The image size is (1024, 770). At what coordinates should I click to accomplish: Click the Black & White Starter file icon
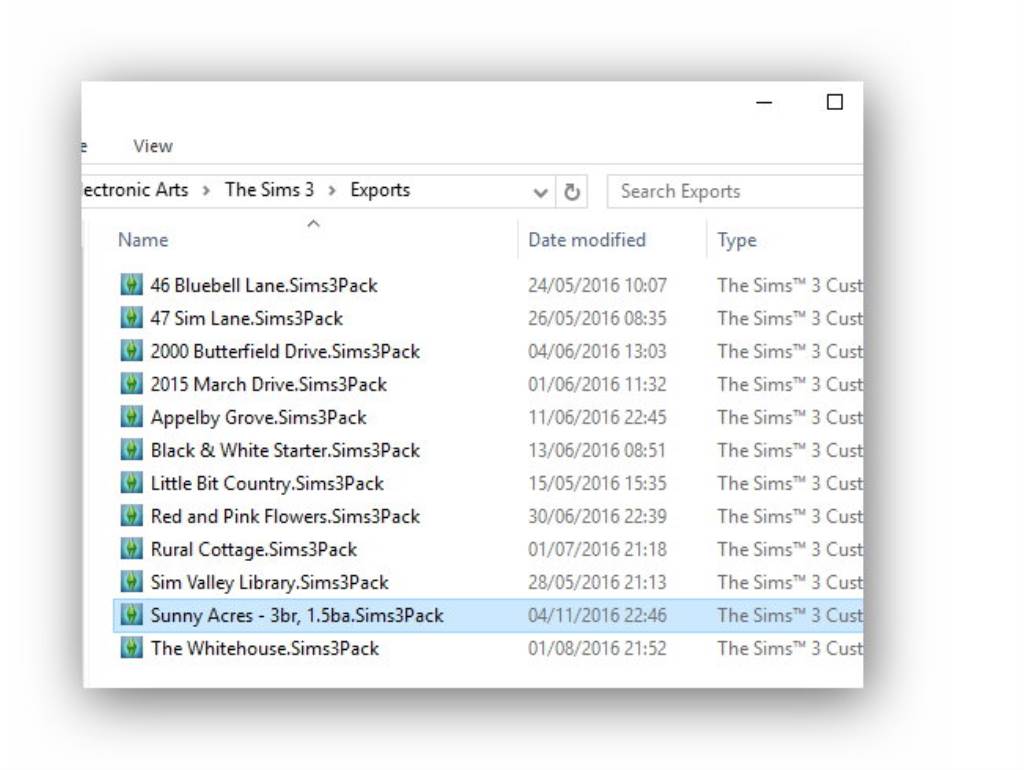point(131,450)
